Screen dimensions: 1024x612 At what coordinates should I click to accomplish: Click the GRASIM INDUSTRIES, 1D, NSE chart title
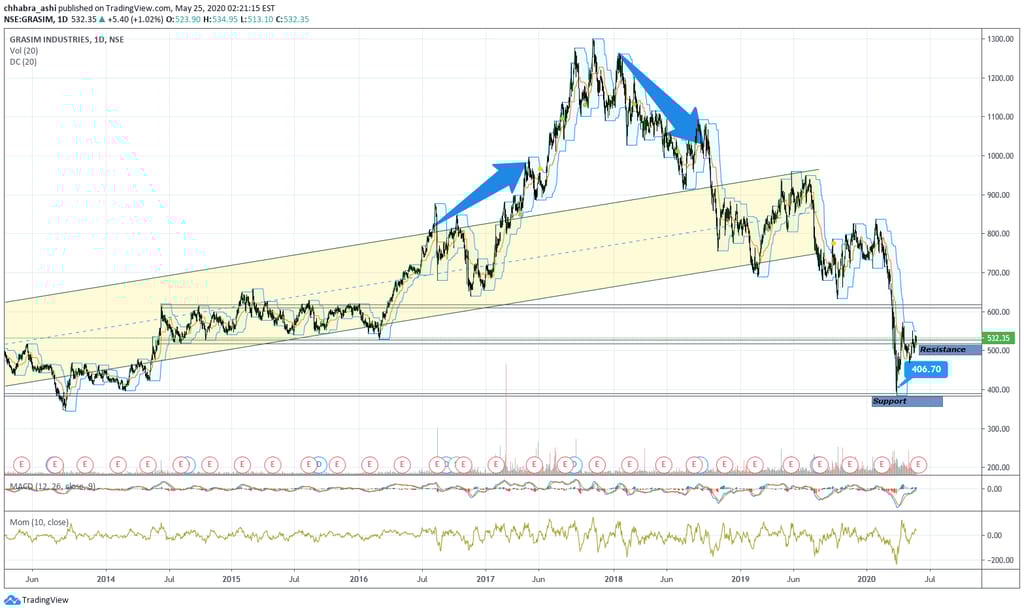67,39
